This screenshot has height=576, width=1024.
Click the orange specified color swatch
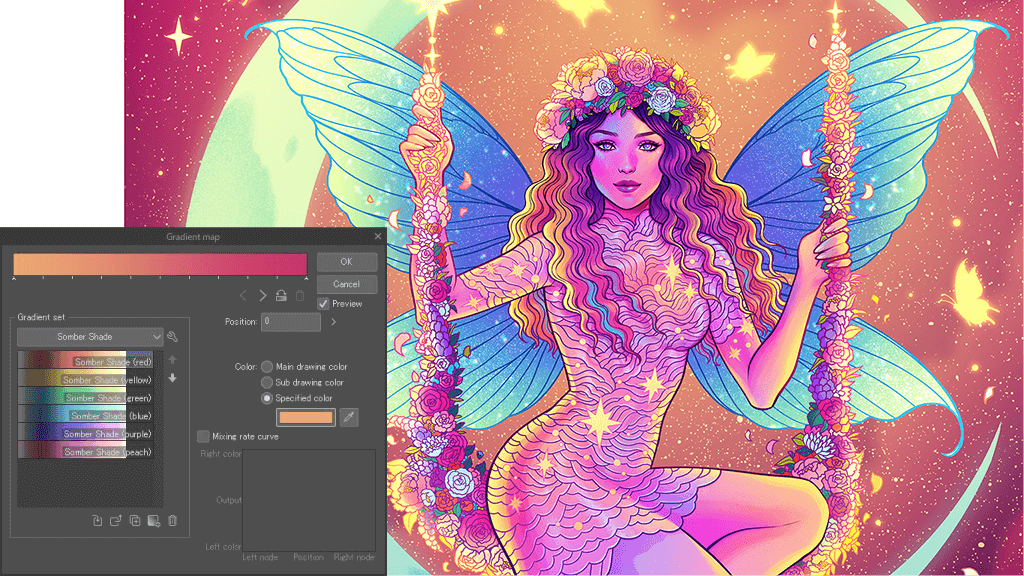coord(305,417)
